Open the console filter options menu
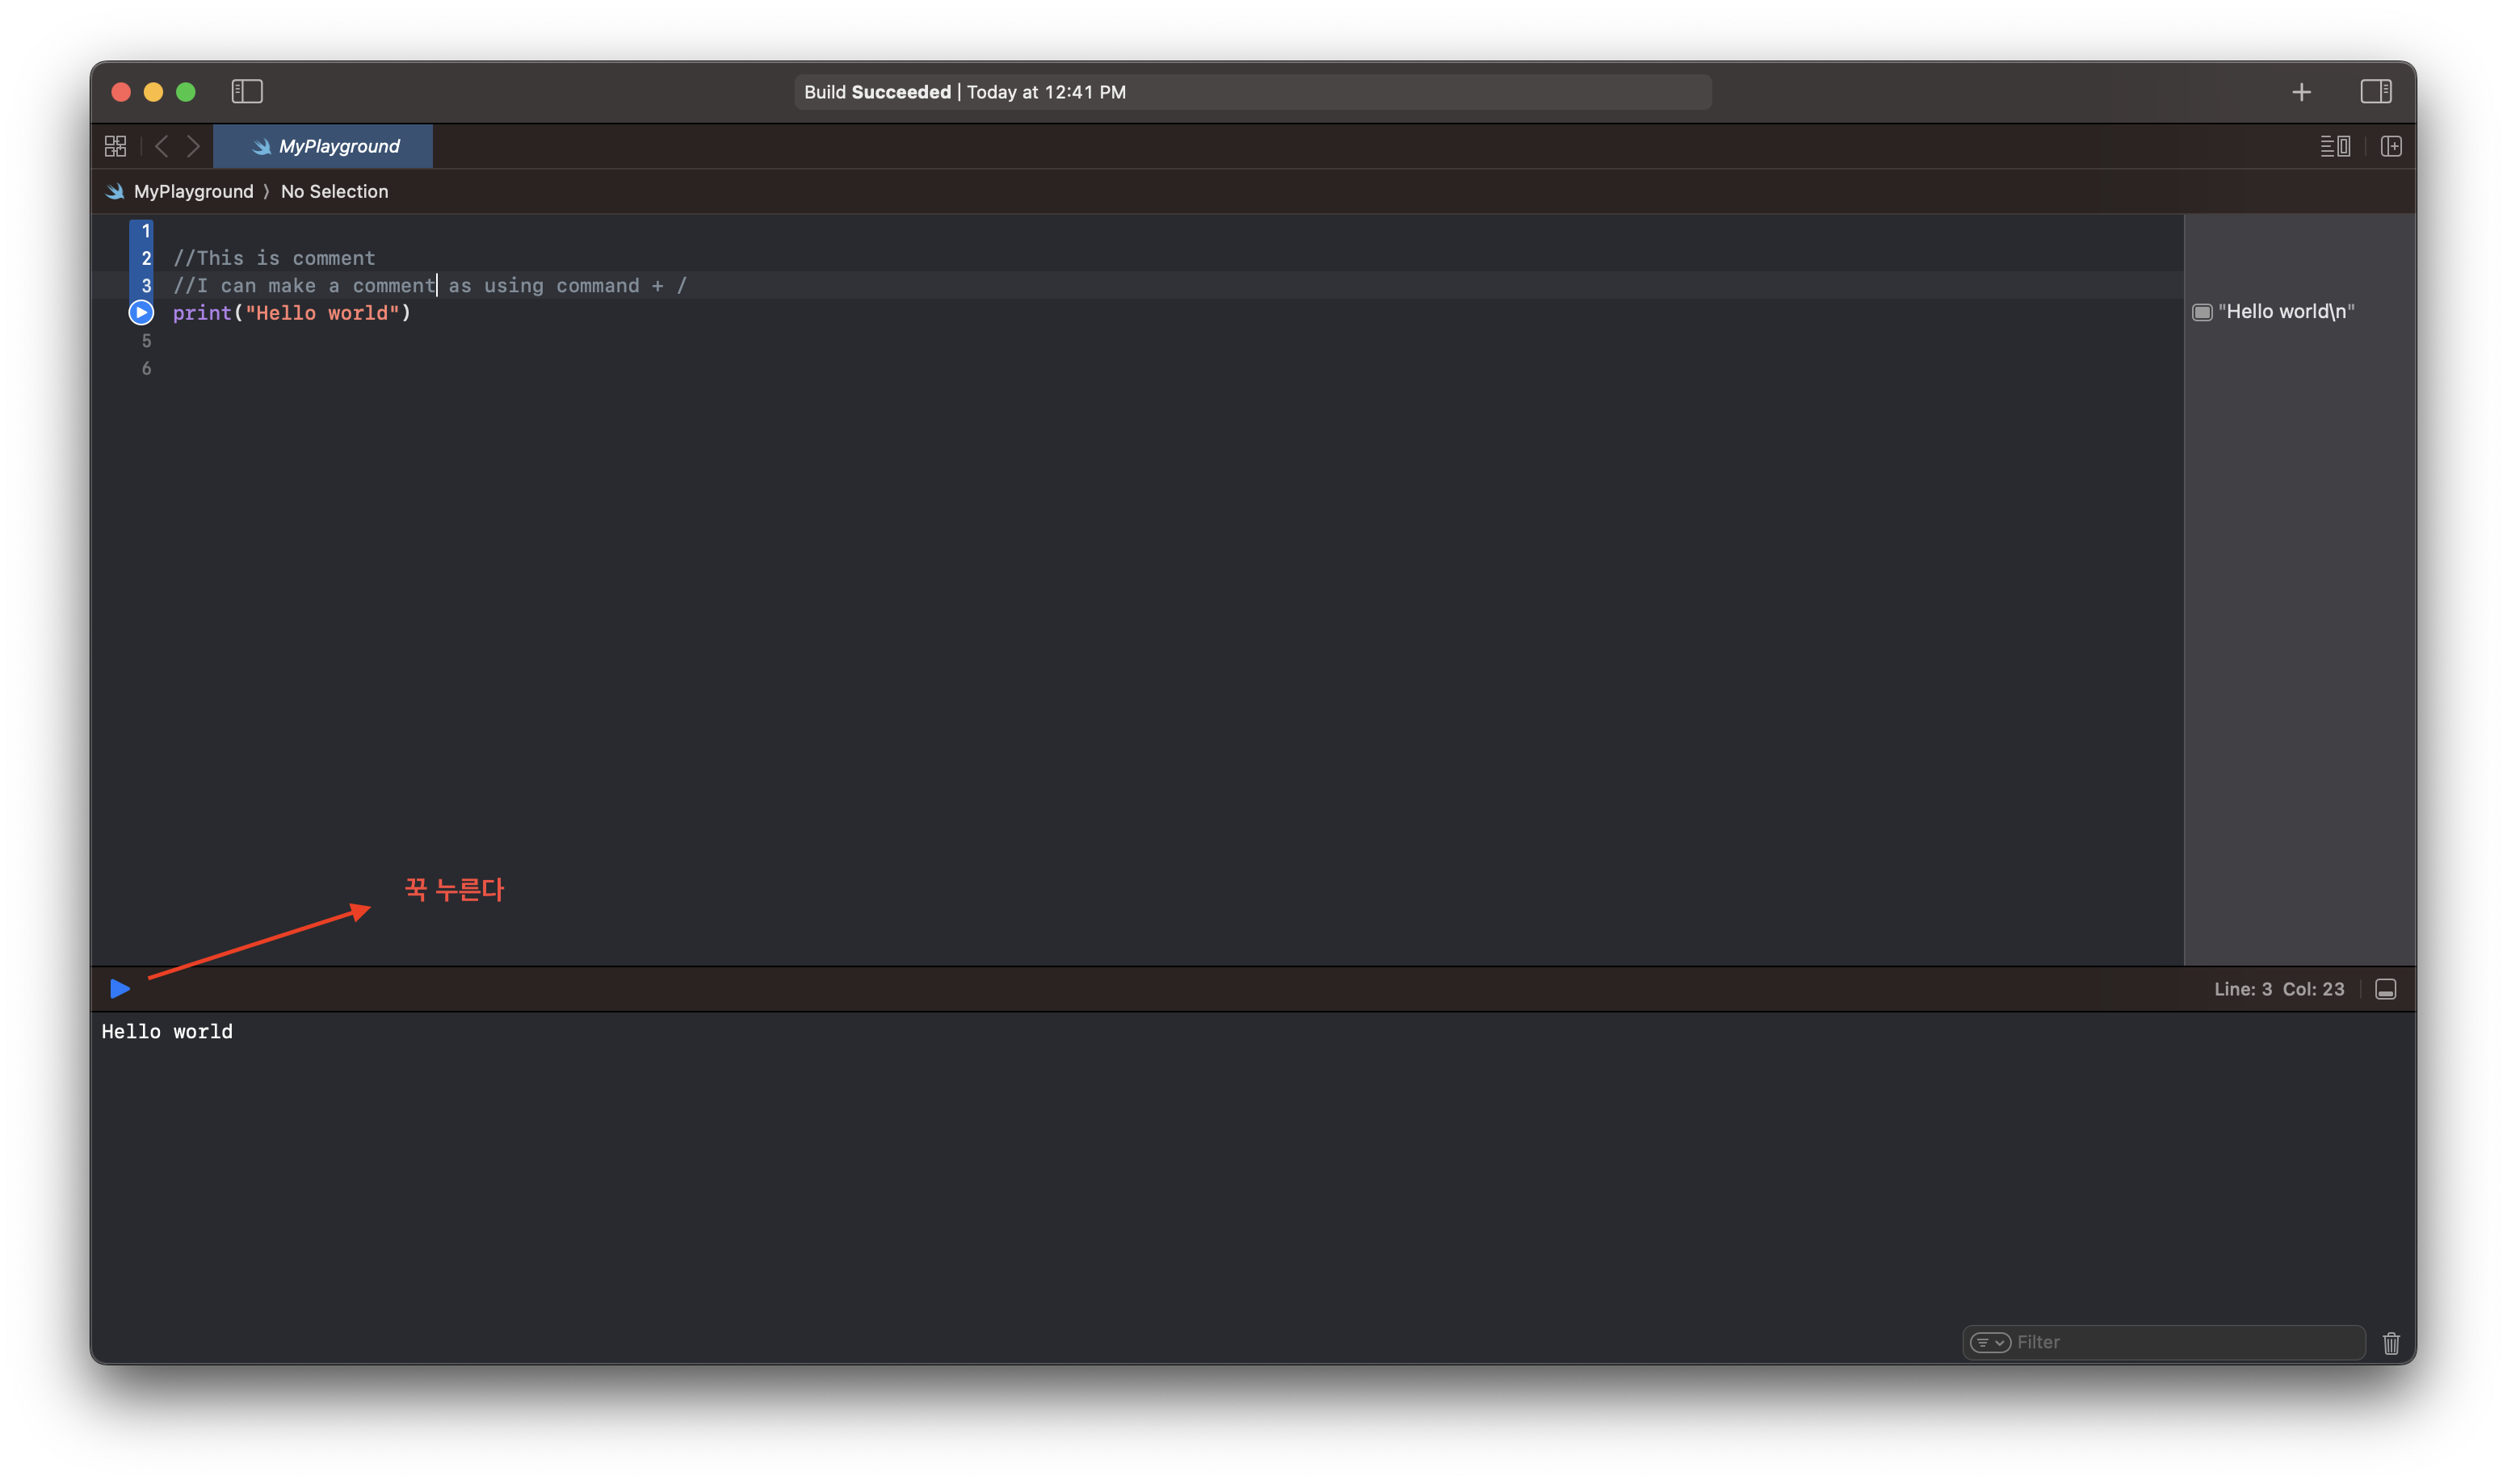Viewport: 2507px width, 1484px height. [1989, 1343]
